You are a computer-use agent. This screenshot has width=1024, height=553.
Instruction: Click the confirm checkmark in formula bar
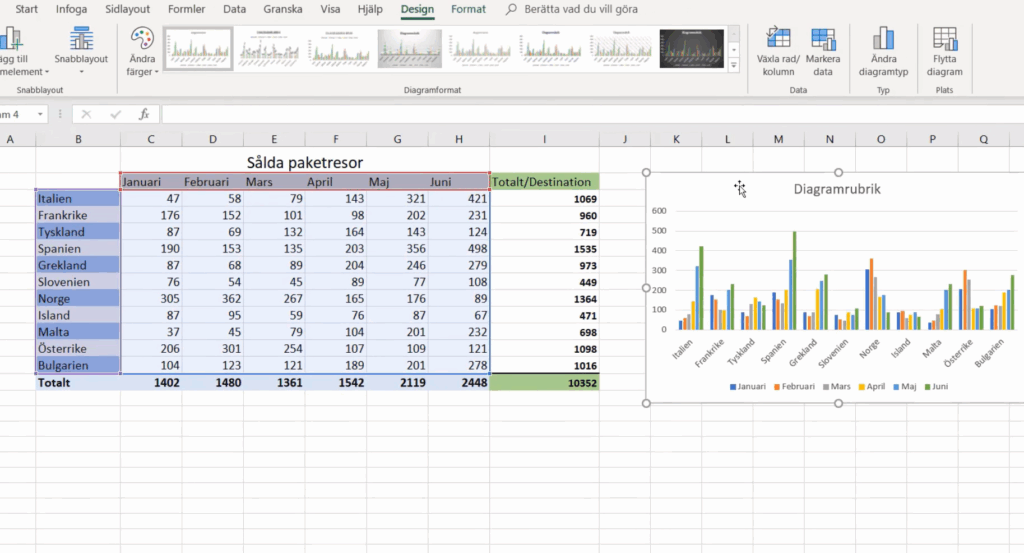coord(116,114)
